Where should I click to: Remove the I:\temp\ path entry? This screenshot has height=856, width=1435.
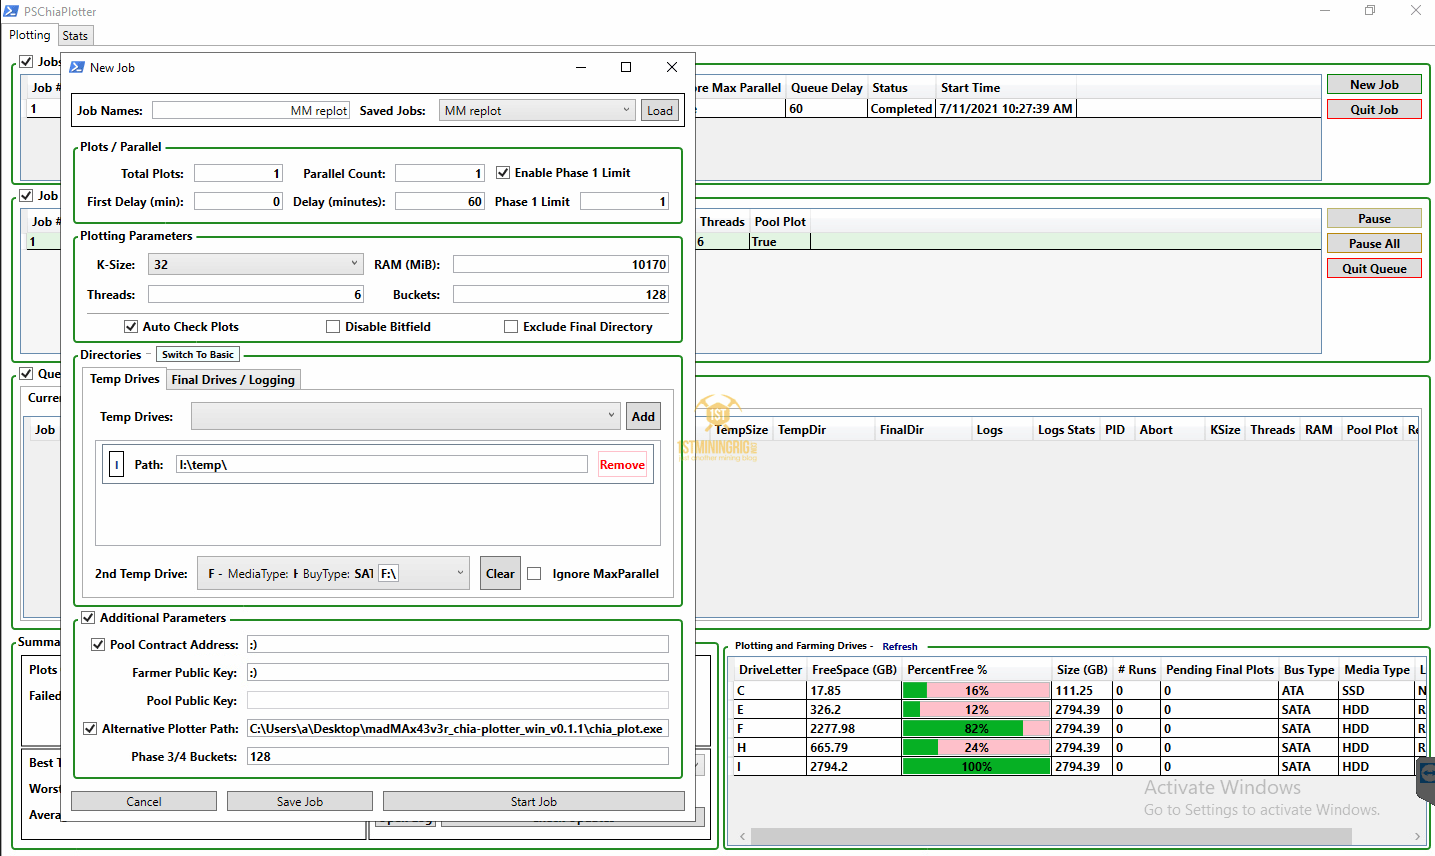point(622,465)
